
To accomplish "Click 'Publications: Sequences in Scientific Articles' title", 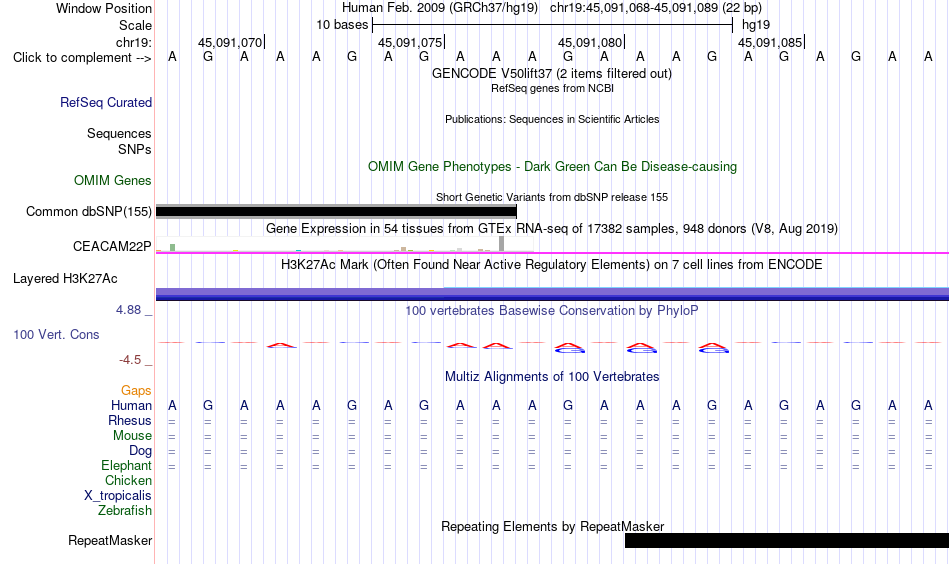I will pyautogui.click(x=552, y=119).
